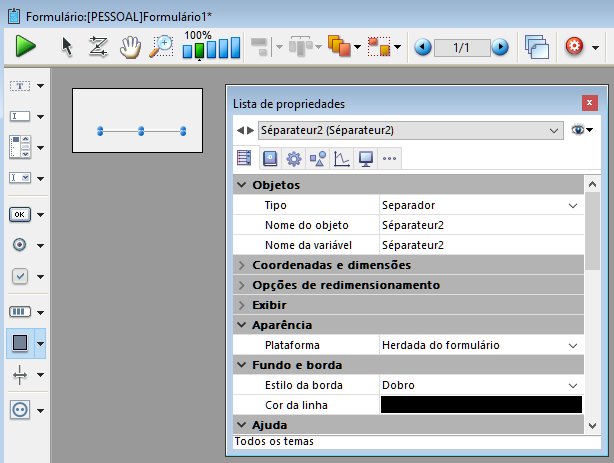Switch to the gear events tab
This screenshot has height=463, width=614.
point(293,158)
